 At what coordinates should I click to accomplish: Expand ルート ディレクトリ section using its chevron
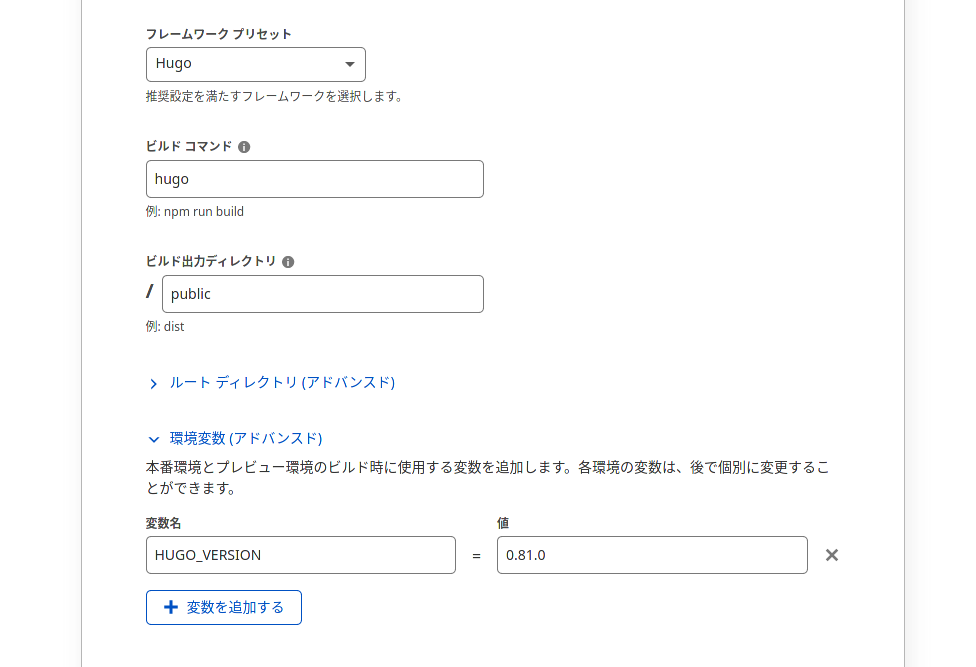[154, 384]
